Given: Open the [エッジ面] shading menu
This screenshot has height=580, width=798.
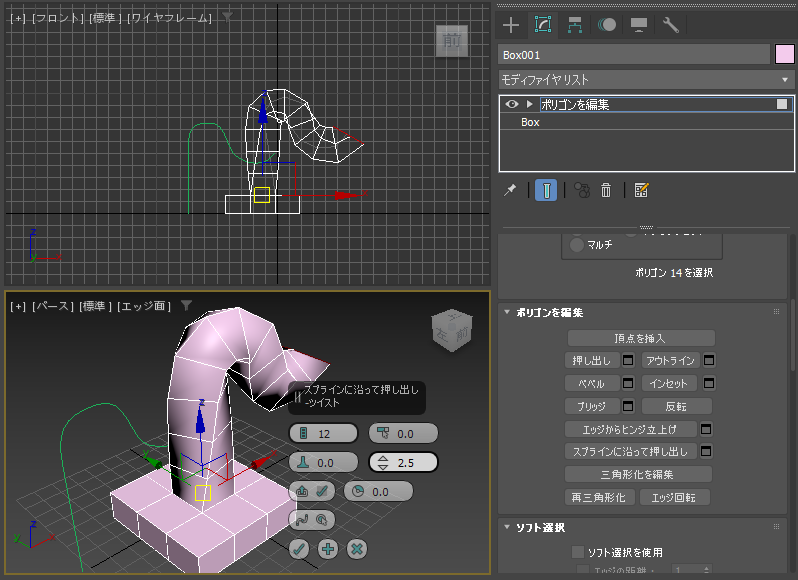Looking at the screenshot, I should tap(144, 306).
